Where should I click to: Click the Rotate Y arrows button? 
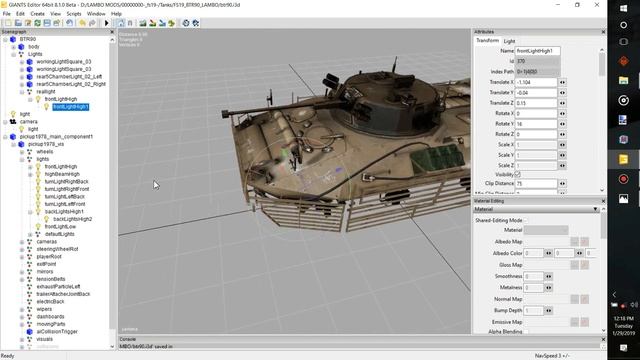pyautogui.click(x=562, y=124)
